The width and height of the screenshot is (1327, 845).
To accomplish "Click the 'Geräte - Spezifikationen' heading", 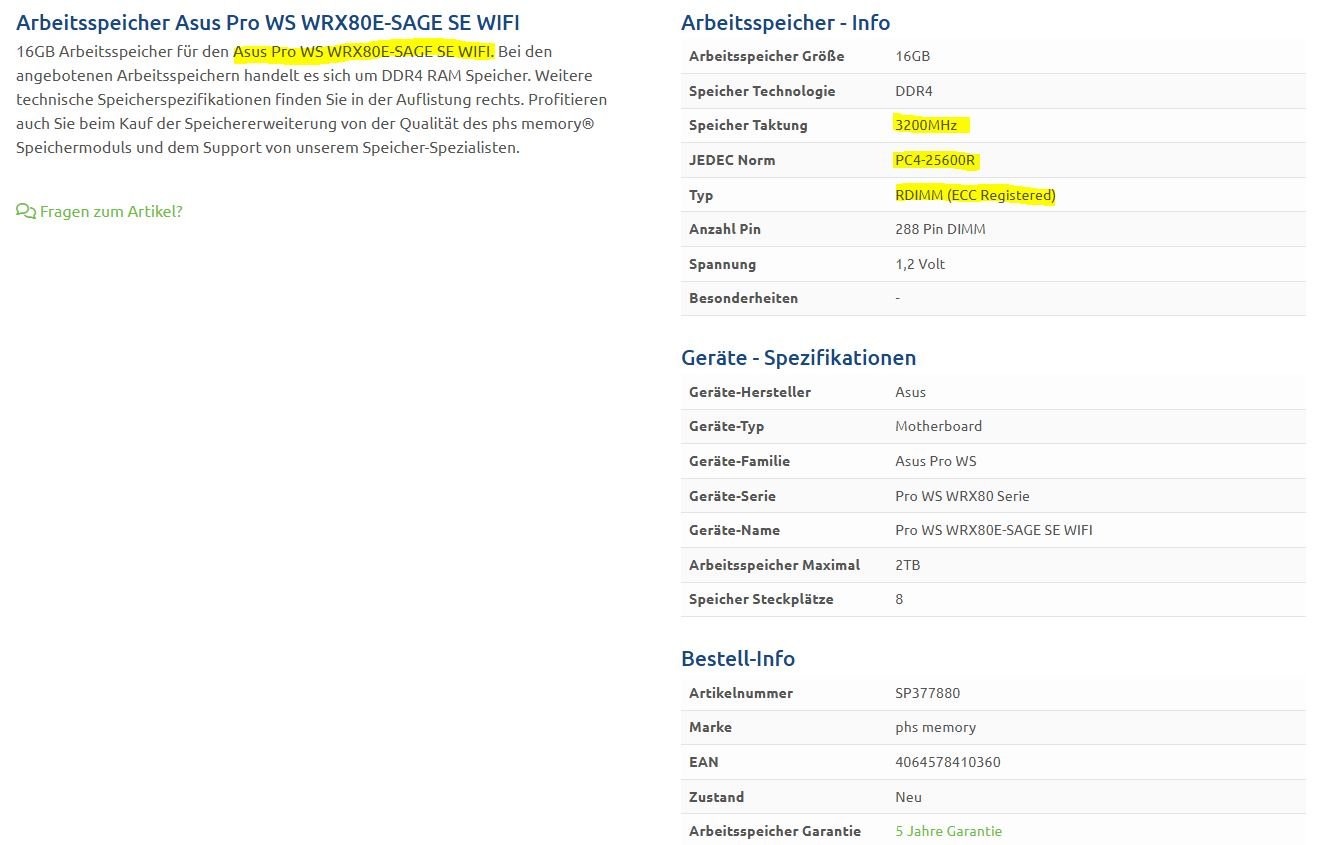I will click(x=798, y=357).
